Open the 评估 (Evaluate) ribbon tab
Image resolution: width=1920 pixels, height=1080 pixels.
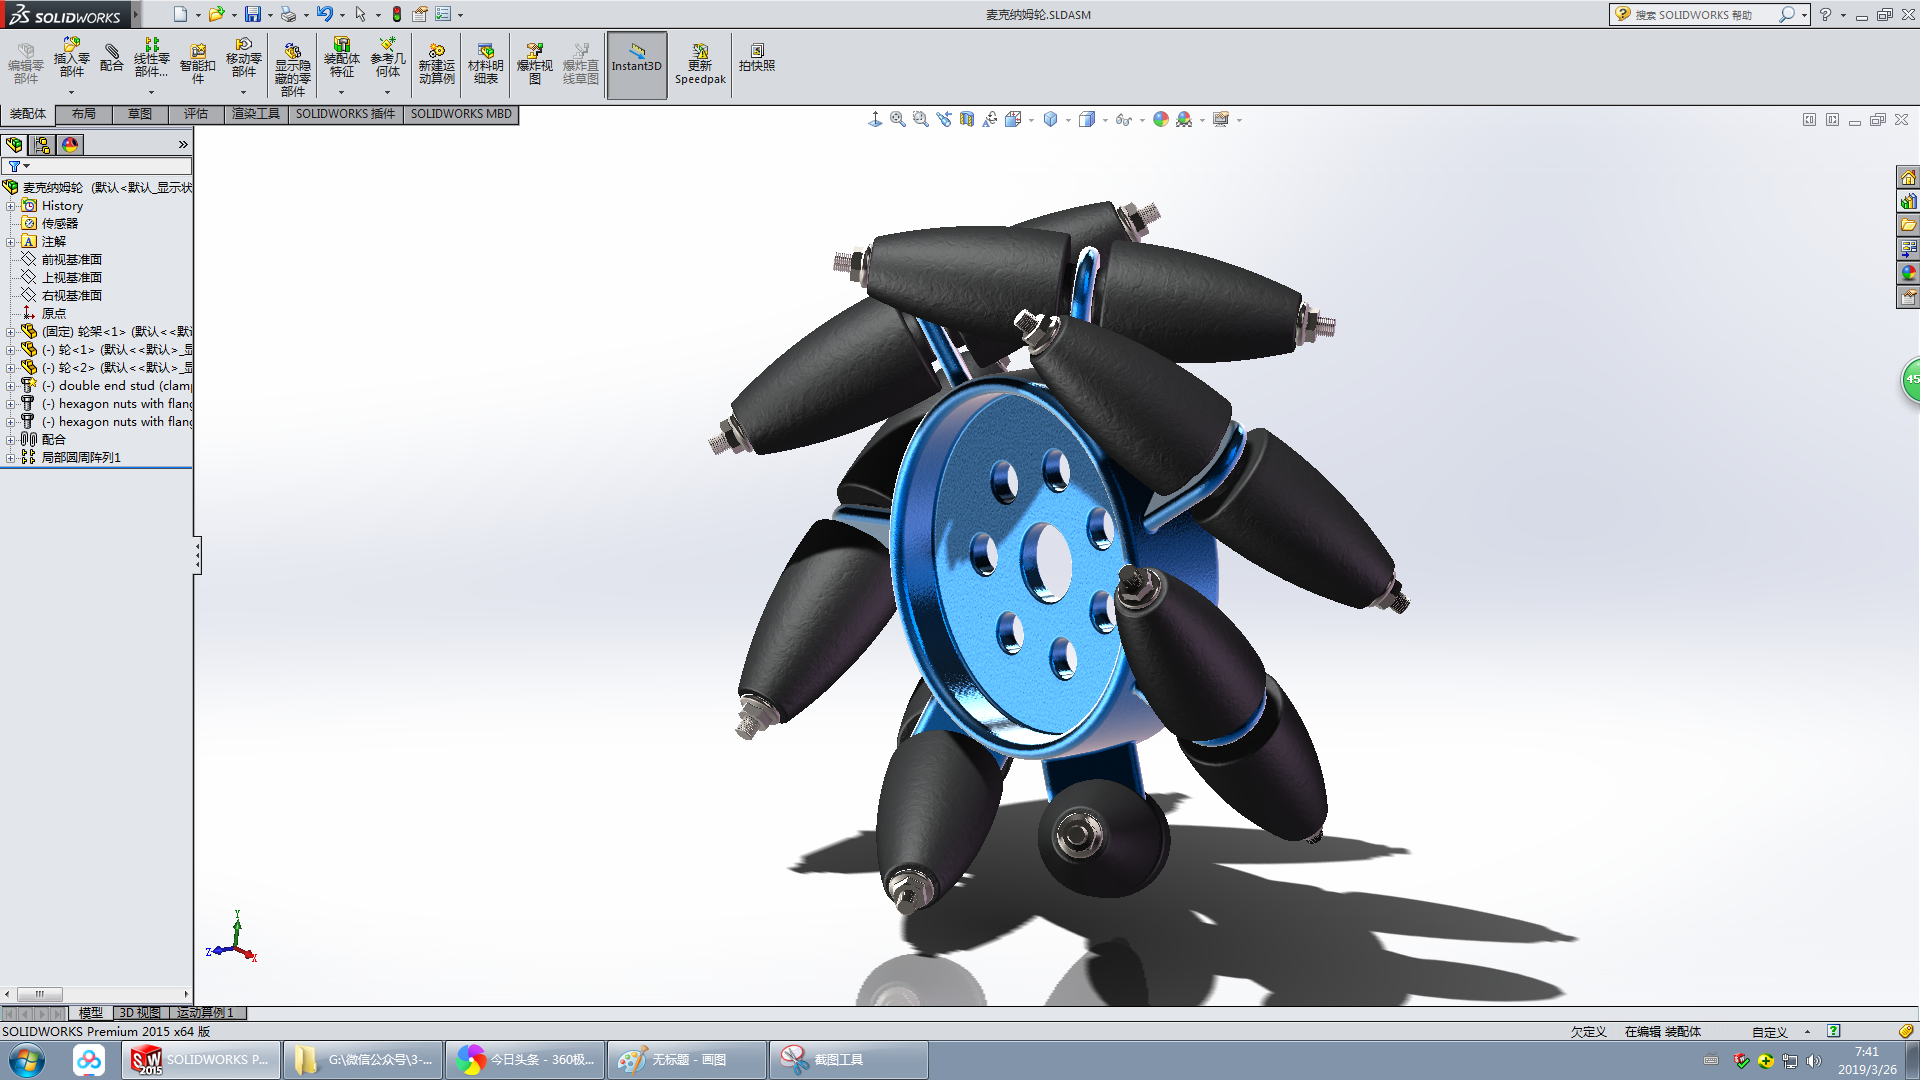pos(196,114)
